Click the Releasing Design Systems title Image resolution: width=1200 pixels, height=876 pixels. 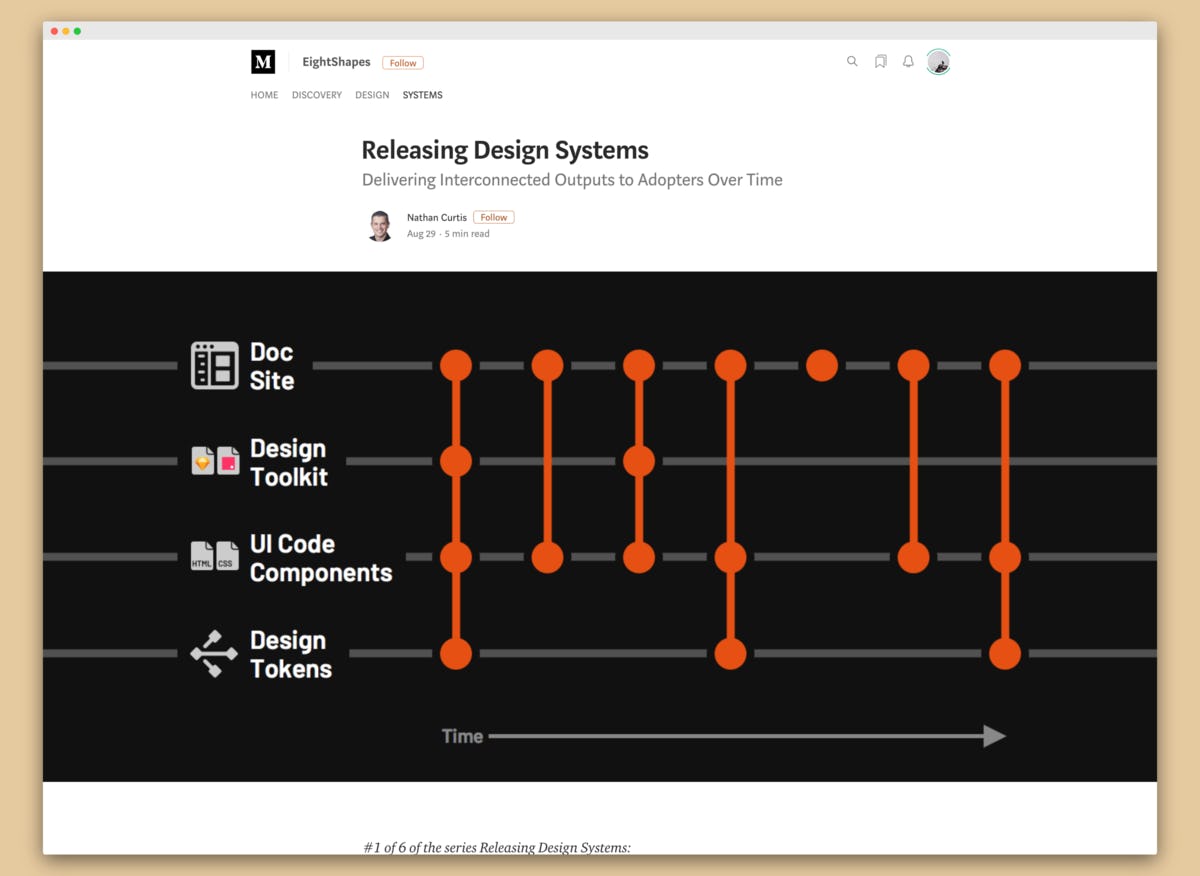pos(505,150)
